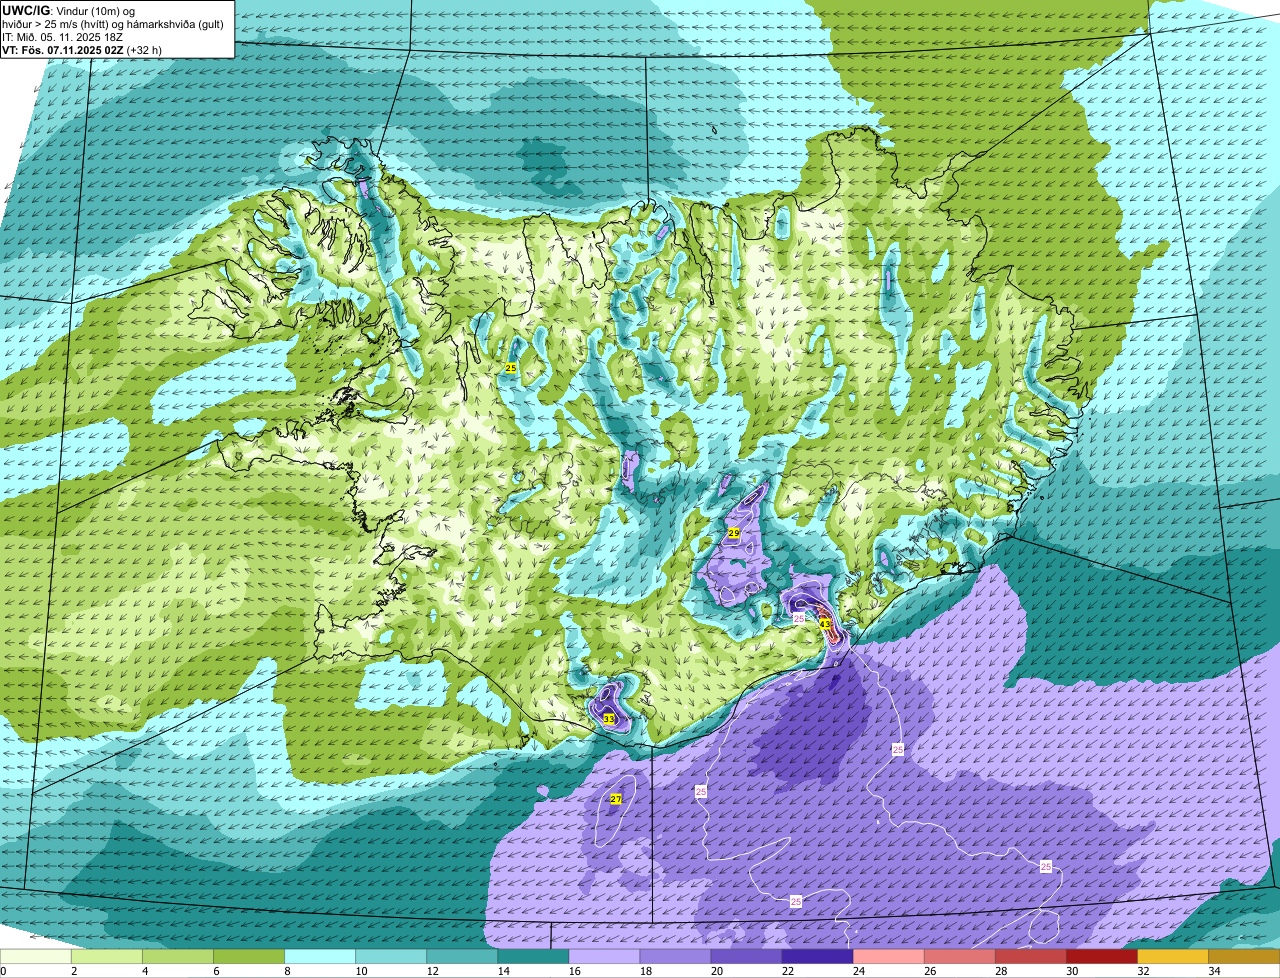Pick the 18–20 m/s purple legend swatch
This screenshot has height=978, width=1280.
(x=675, y=957)
